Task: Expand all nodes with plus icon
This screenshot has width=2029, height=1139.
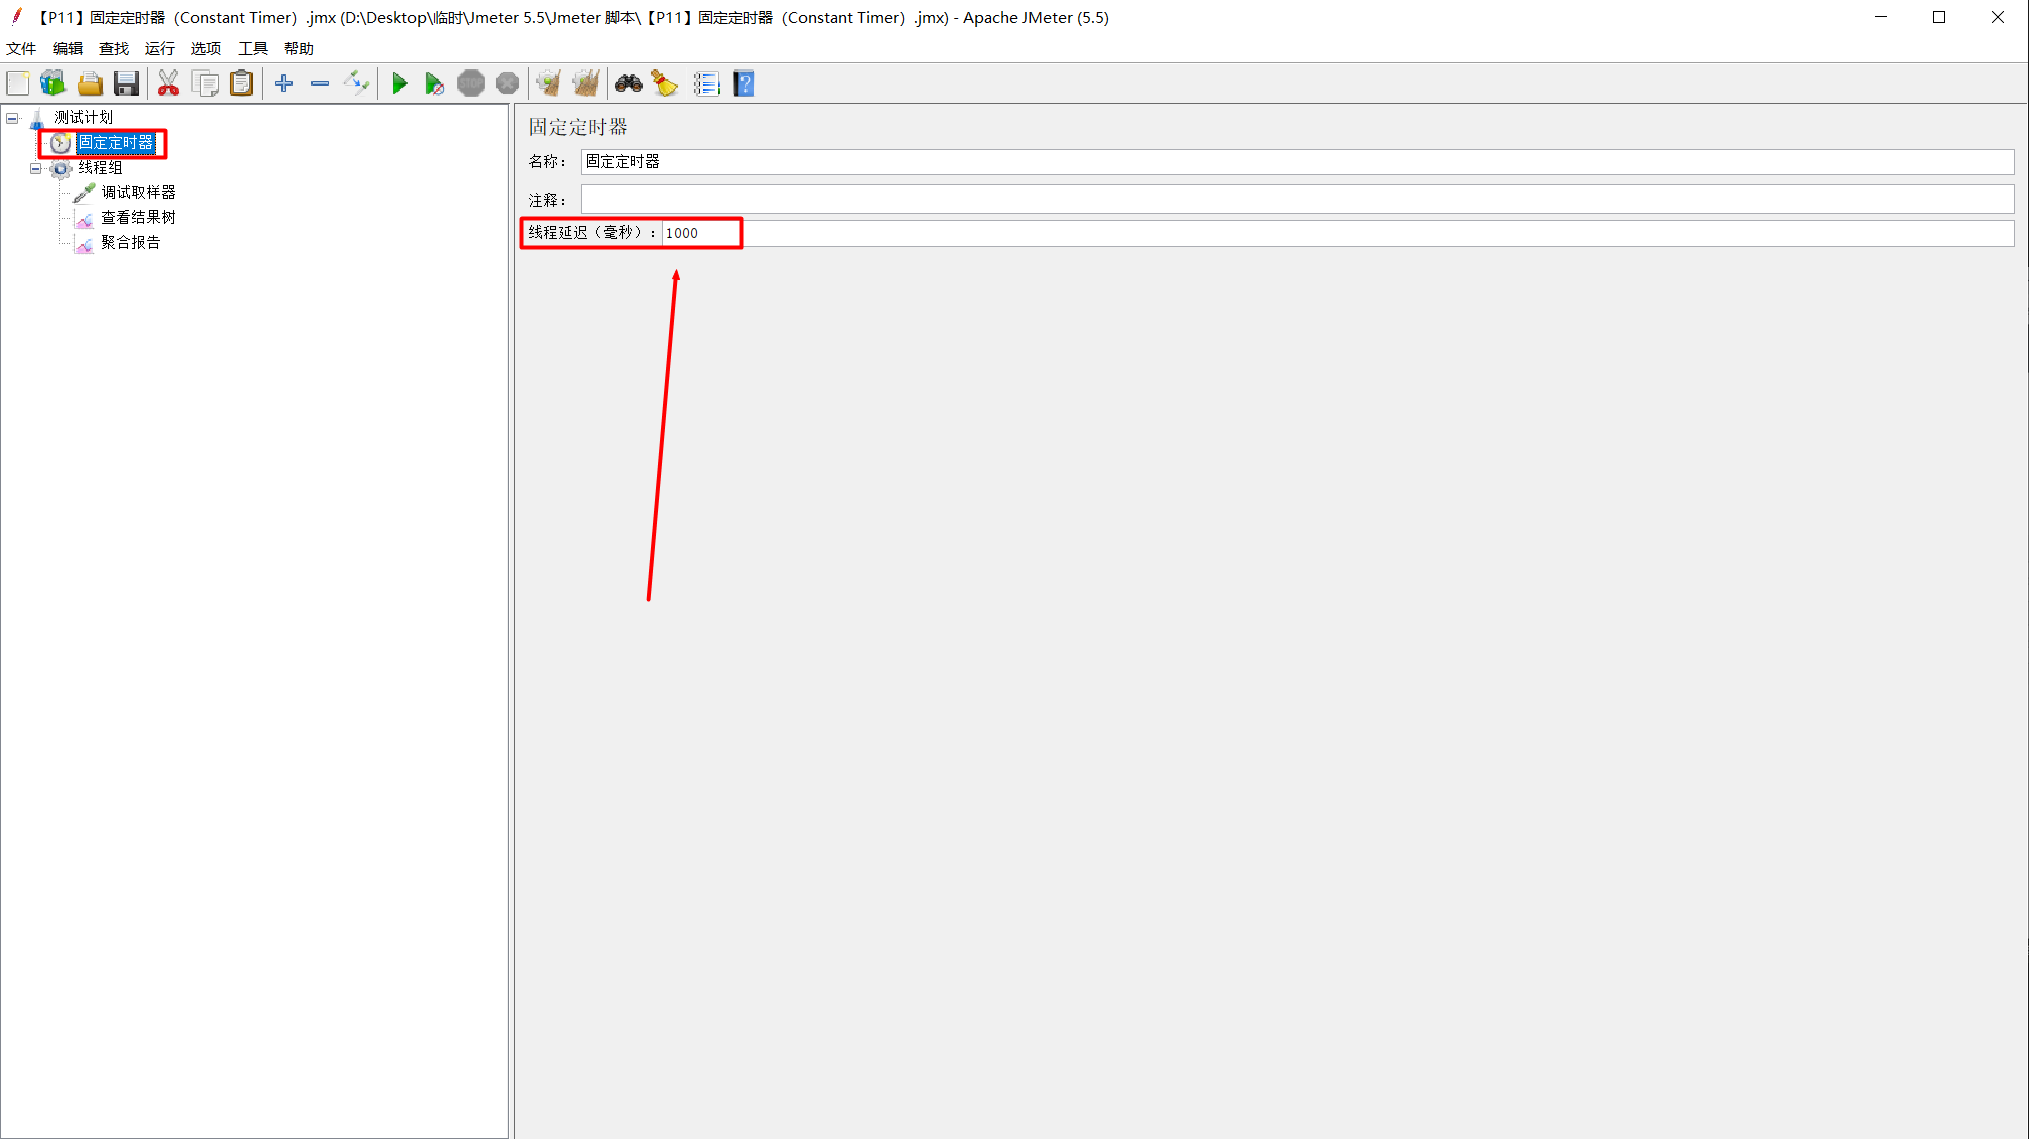Action: click(284, 84)
